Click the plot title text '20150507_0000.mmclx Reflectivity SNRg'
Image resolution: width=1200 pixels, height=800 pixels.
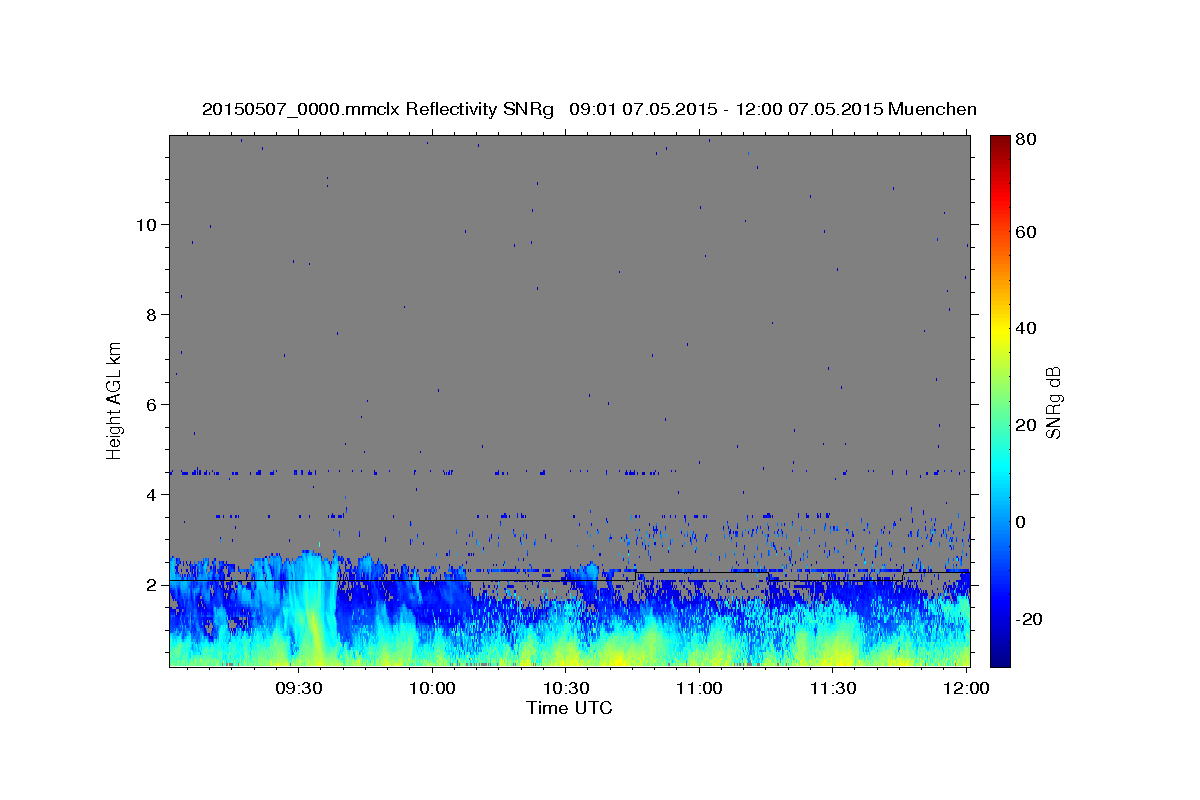click(x=378, y=109)
